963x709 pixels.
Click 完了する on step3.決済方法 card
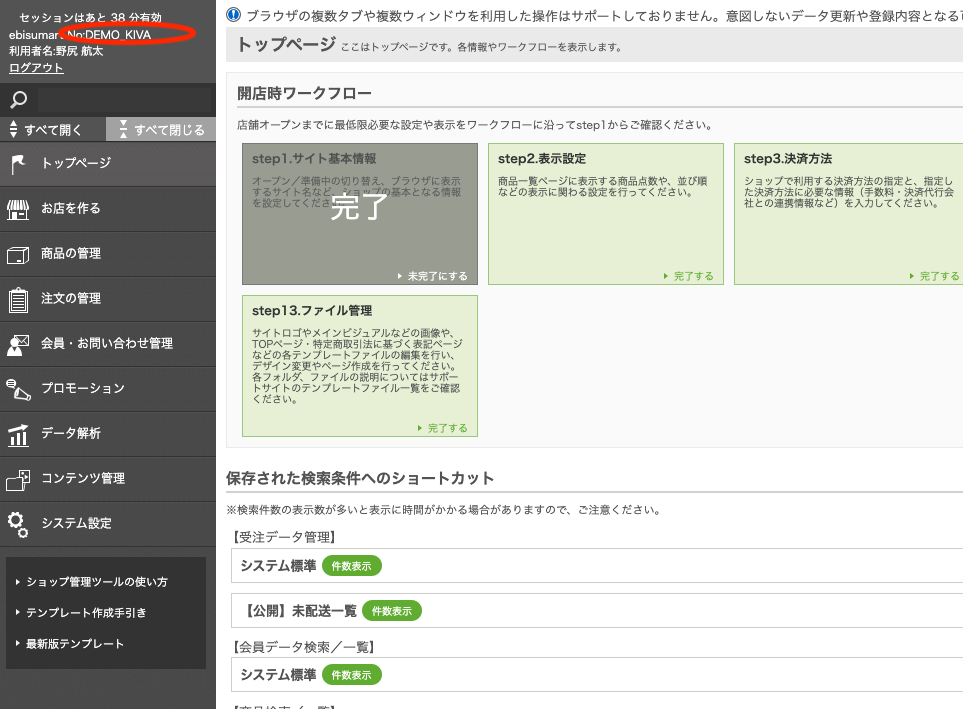pyautogui.click(x=935, y=276)
